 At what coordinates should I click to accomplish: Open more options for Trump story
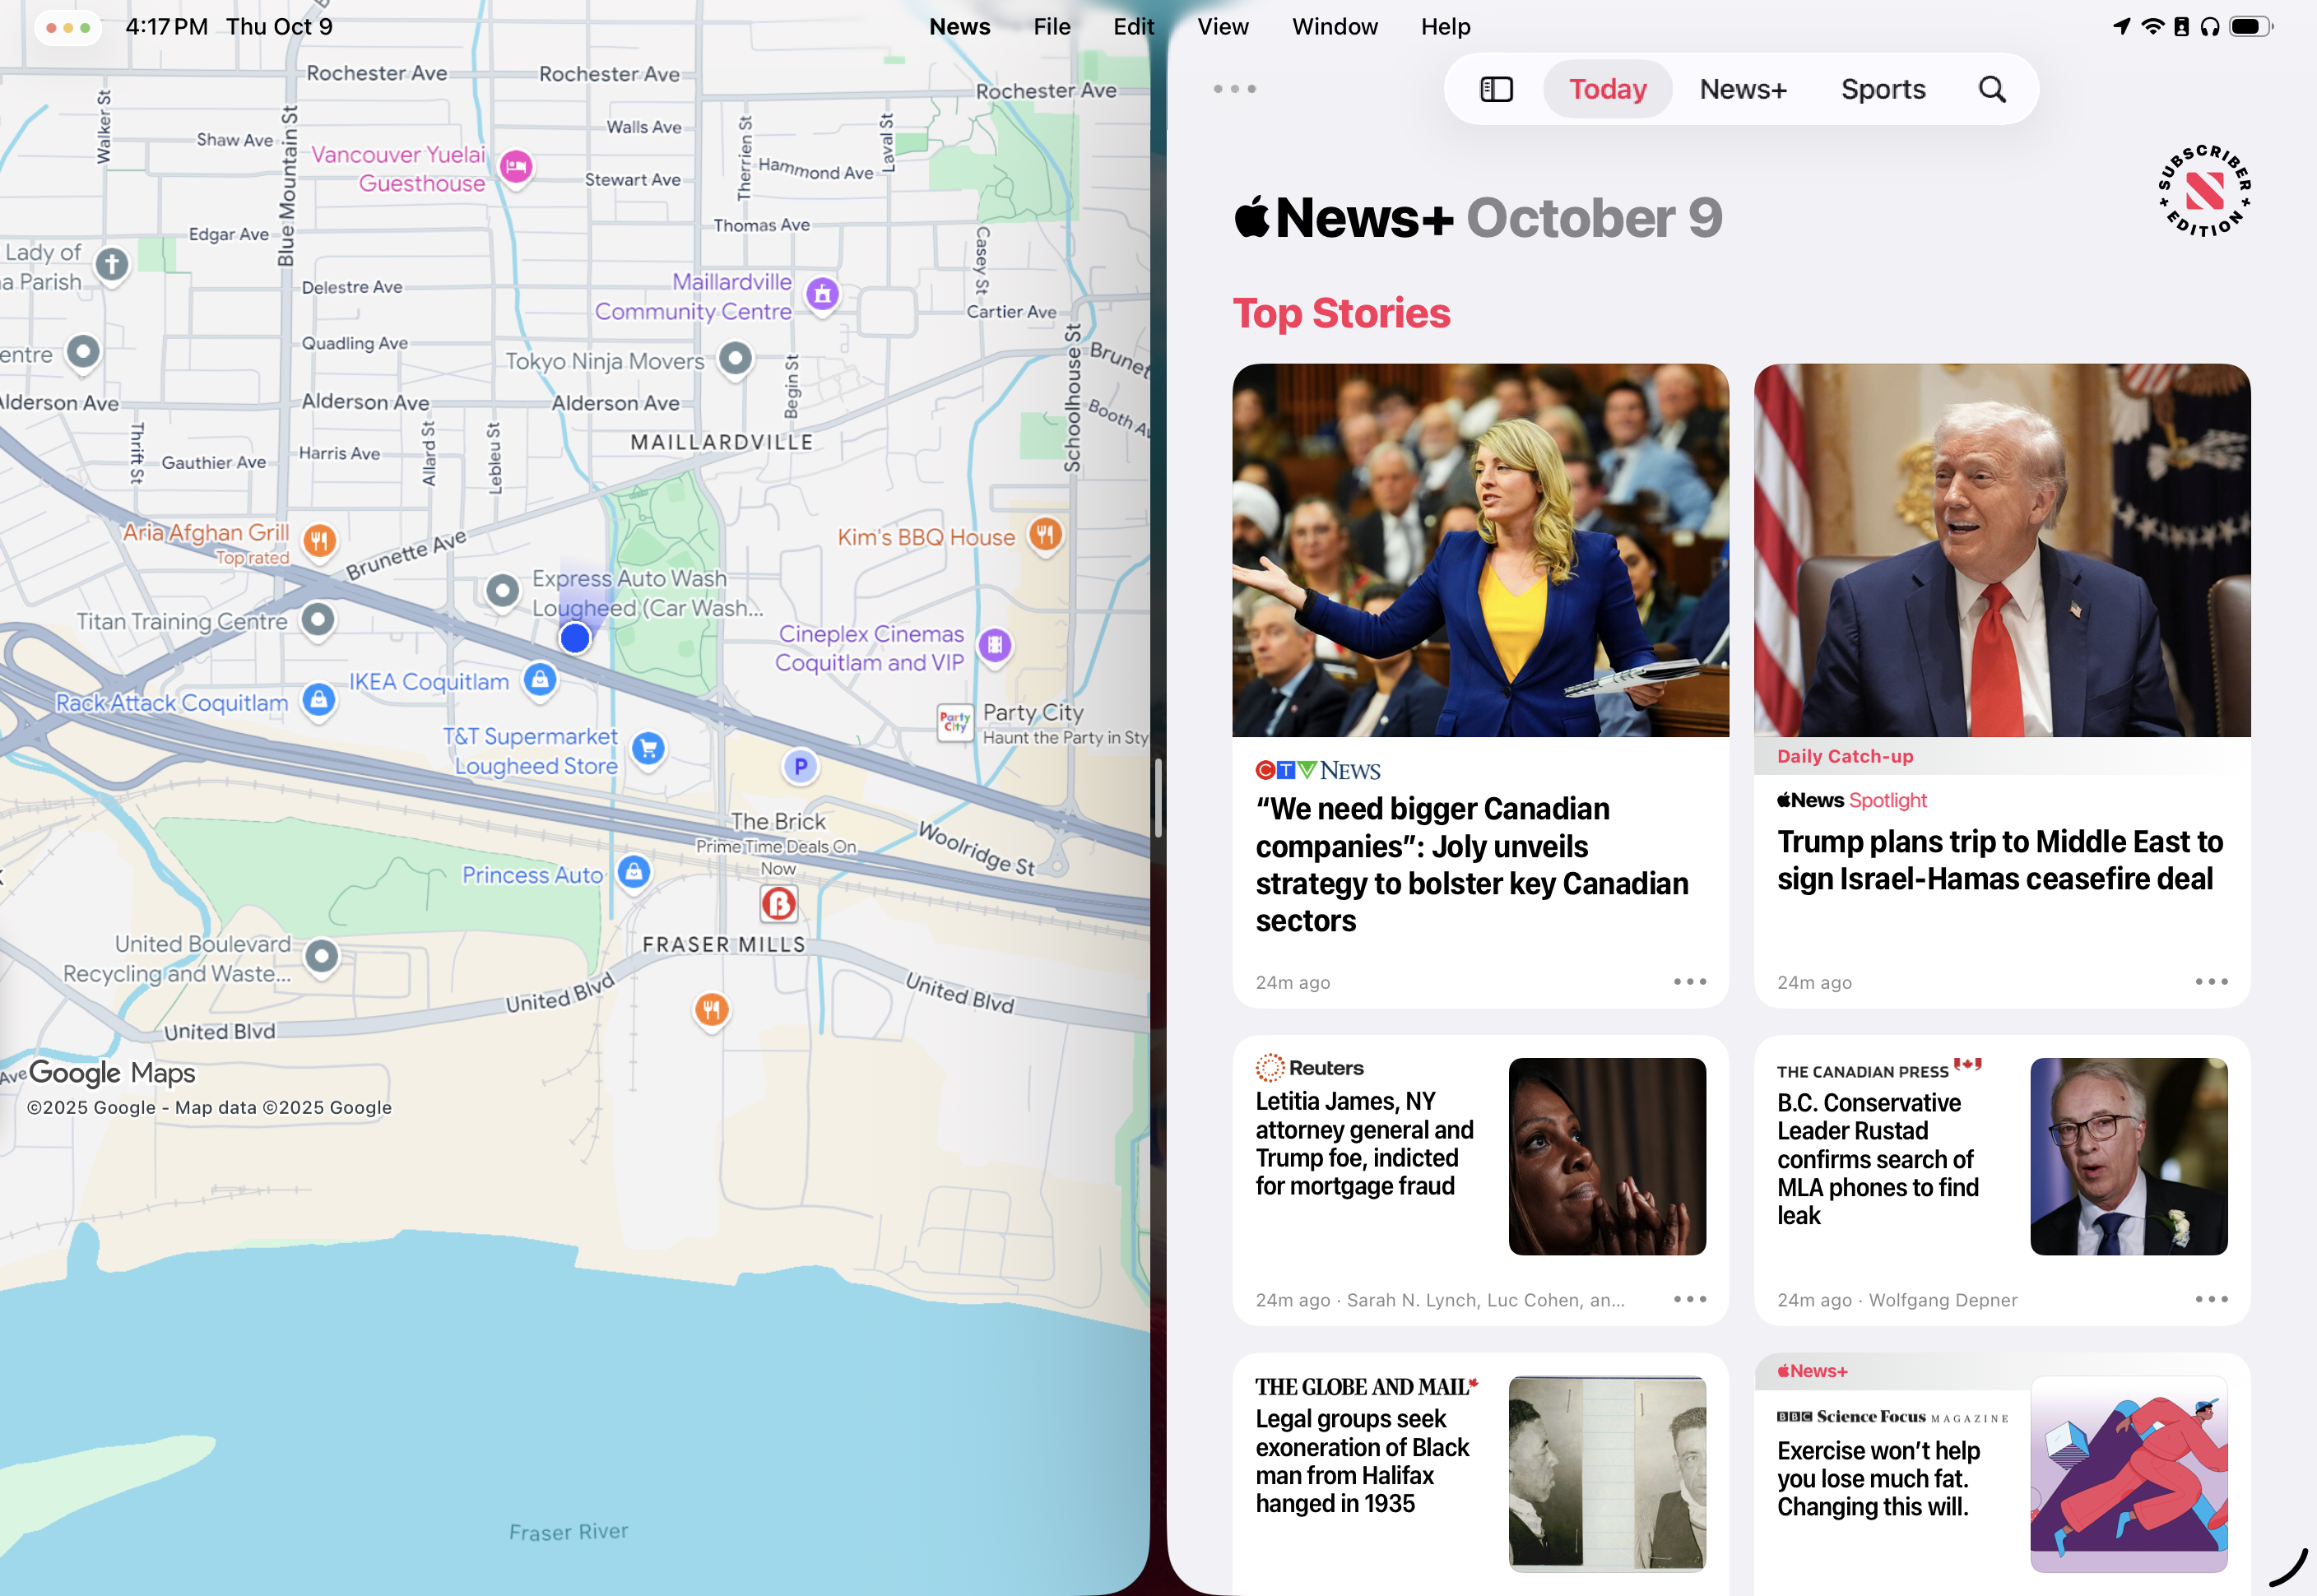2211,982
